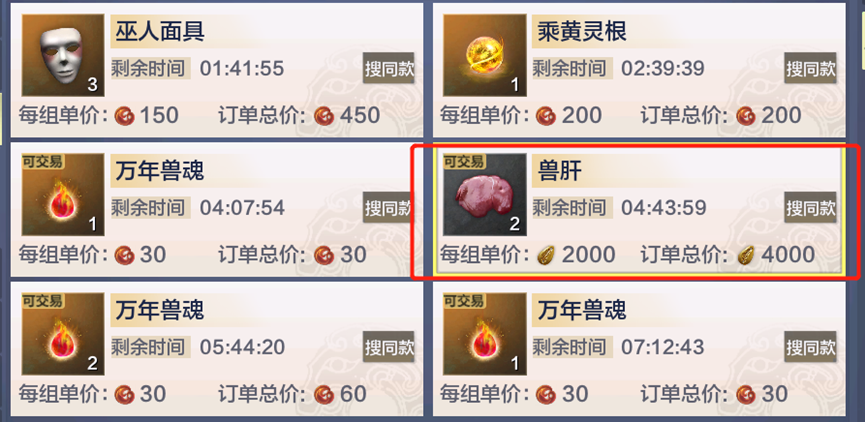Click 搜同款 for 万年兽魂 listing with 05:44:20 remaining

pyautogui.click(x=388, y=347)
